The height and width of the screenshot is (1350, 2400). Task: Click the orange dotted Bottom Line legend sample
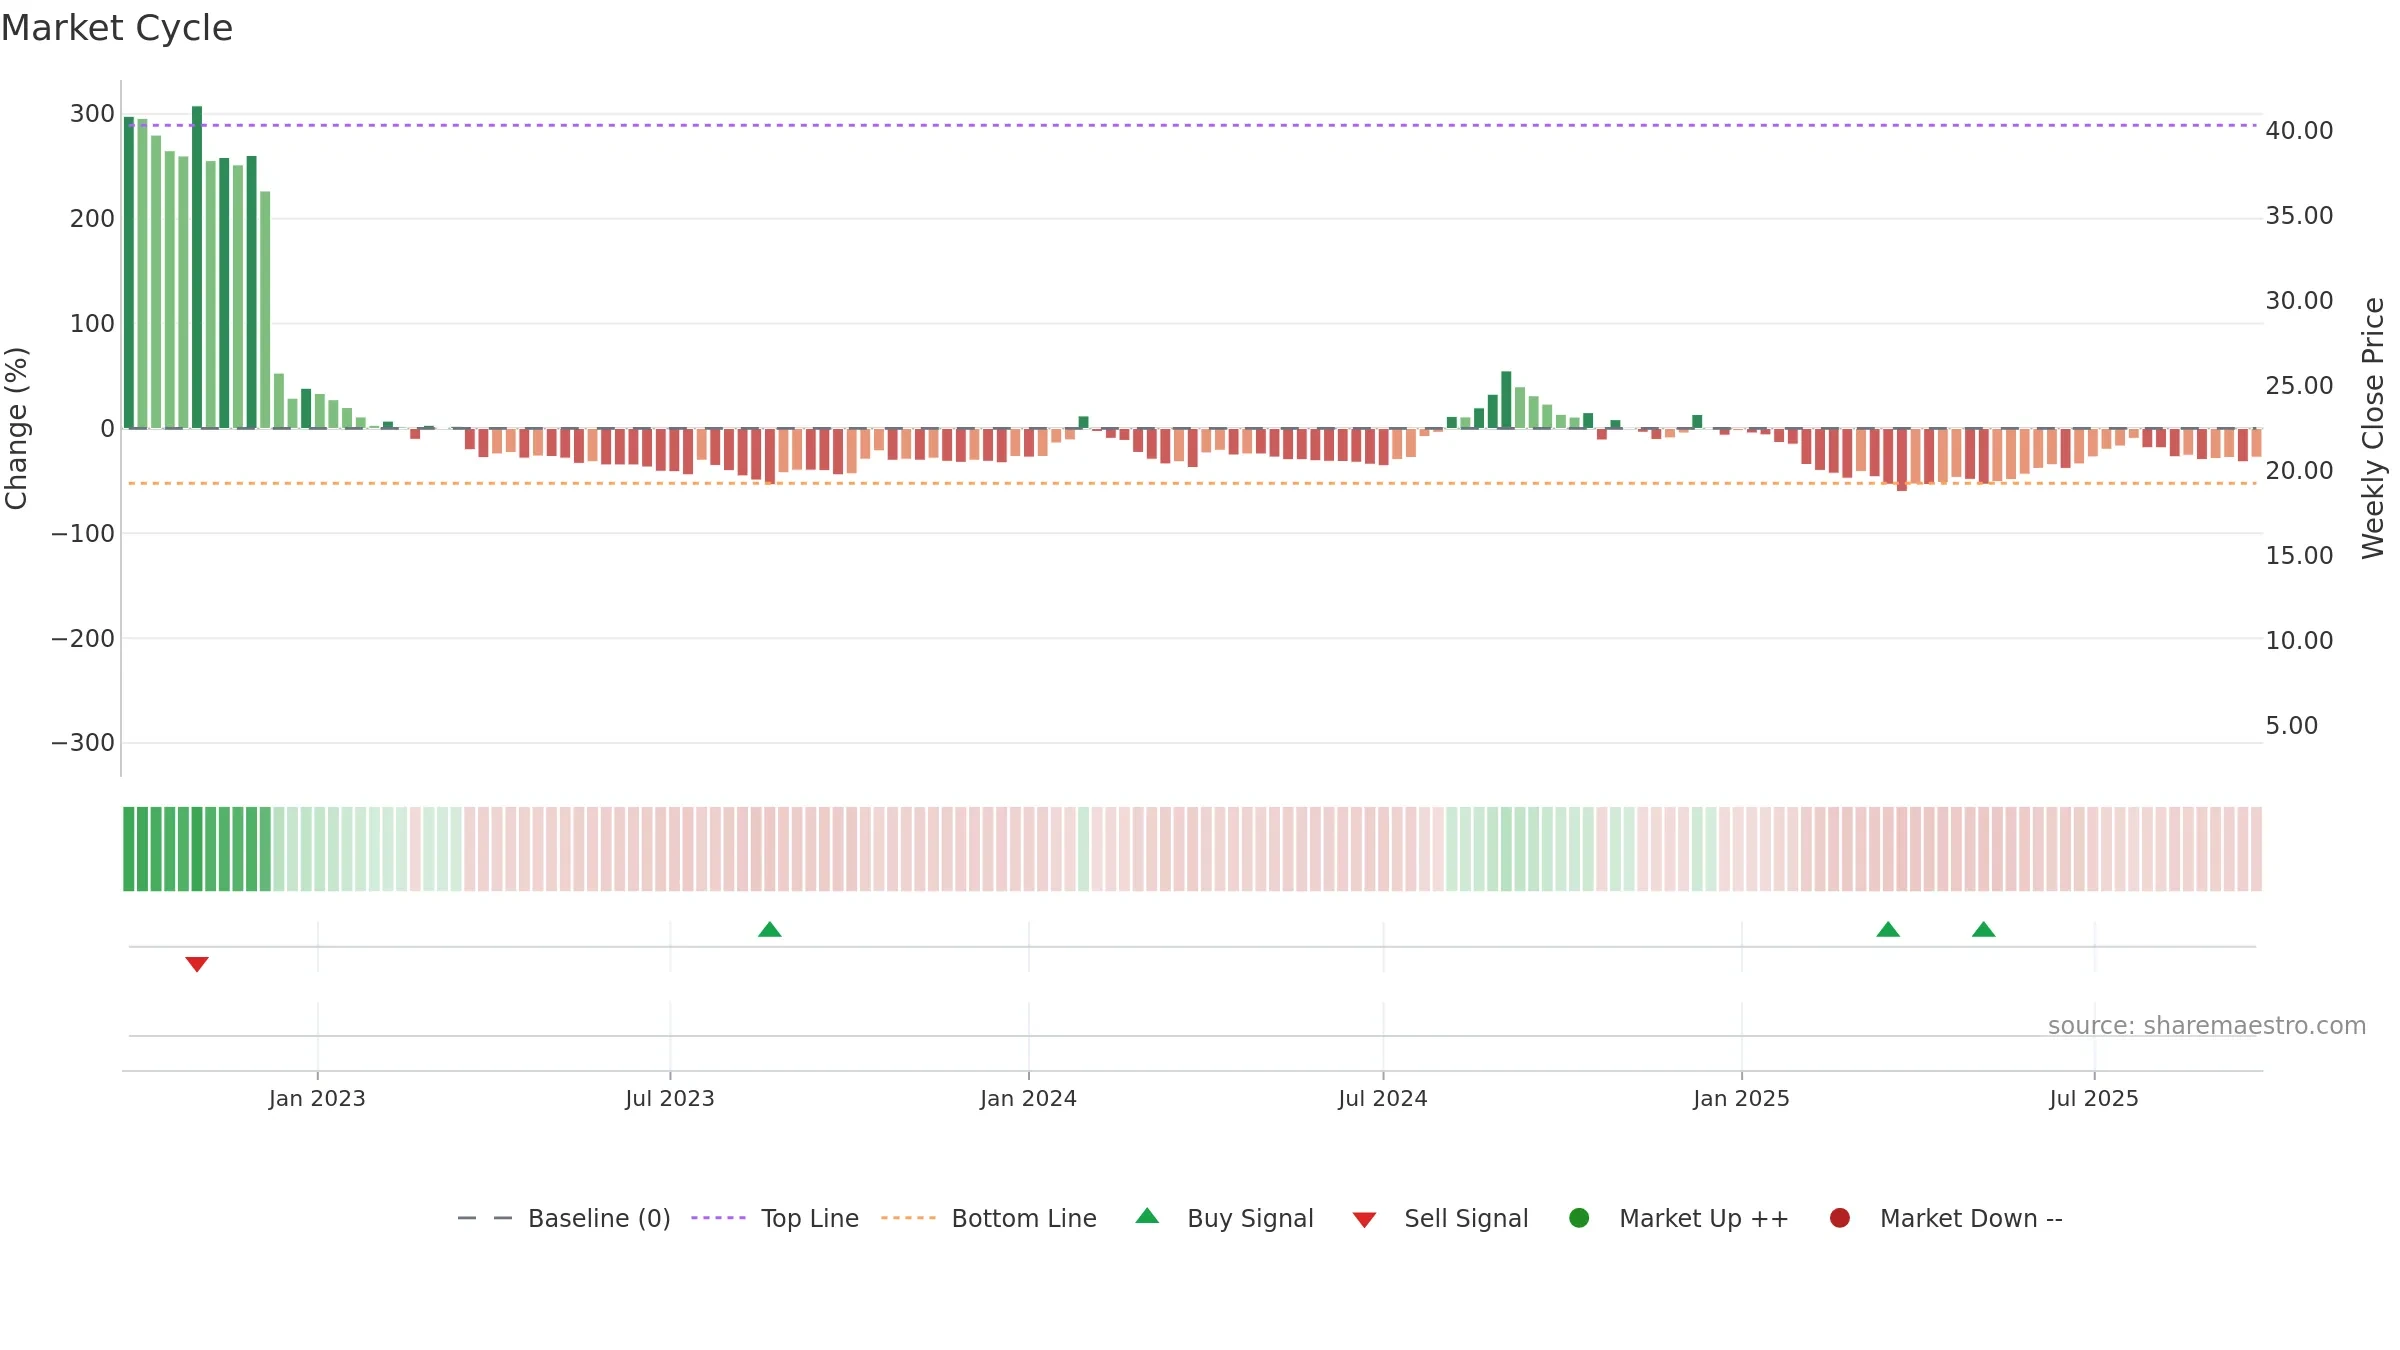[x=908, y=1218]
